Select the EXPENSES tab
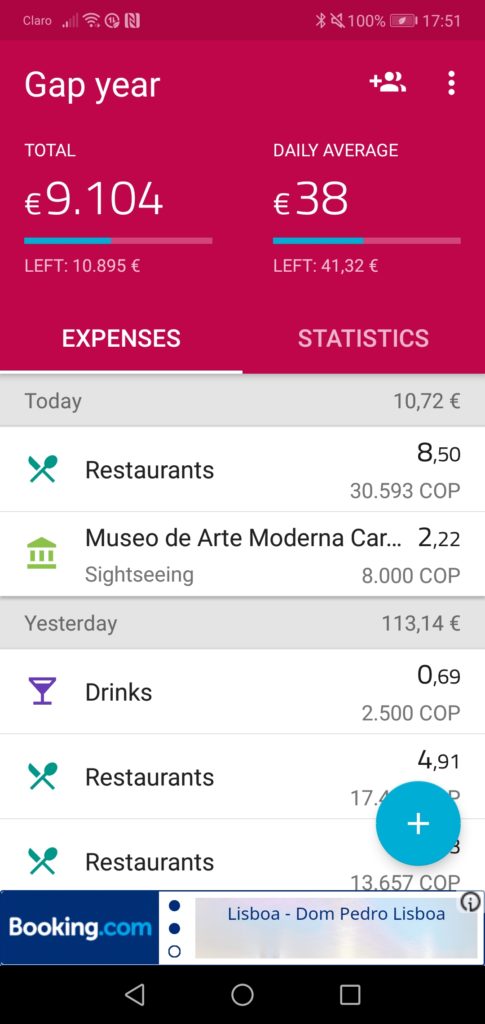 tap(121, 338)
